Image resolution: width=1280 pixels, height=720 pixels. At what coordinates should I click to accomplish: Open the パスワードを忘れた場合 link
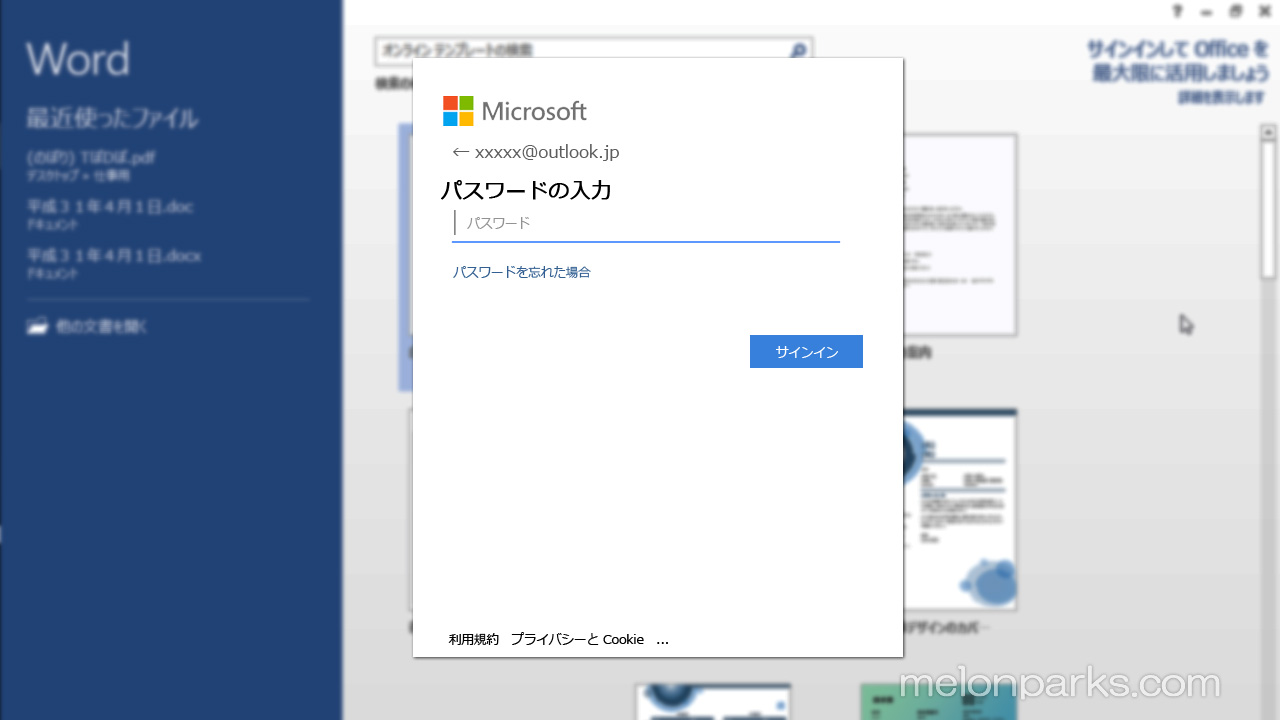[521, 272]
